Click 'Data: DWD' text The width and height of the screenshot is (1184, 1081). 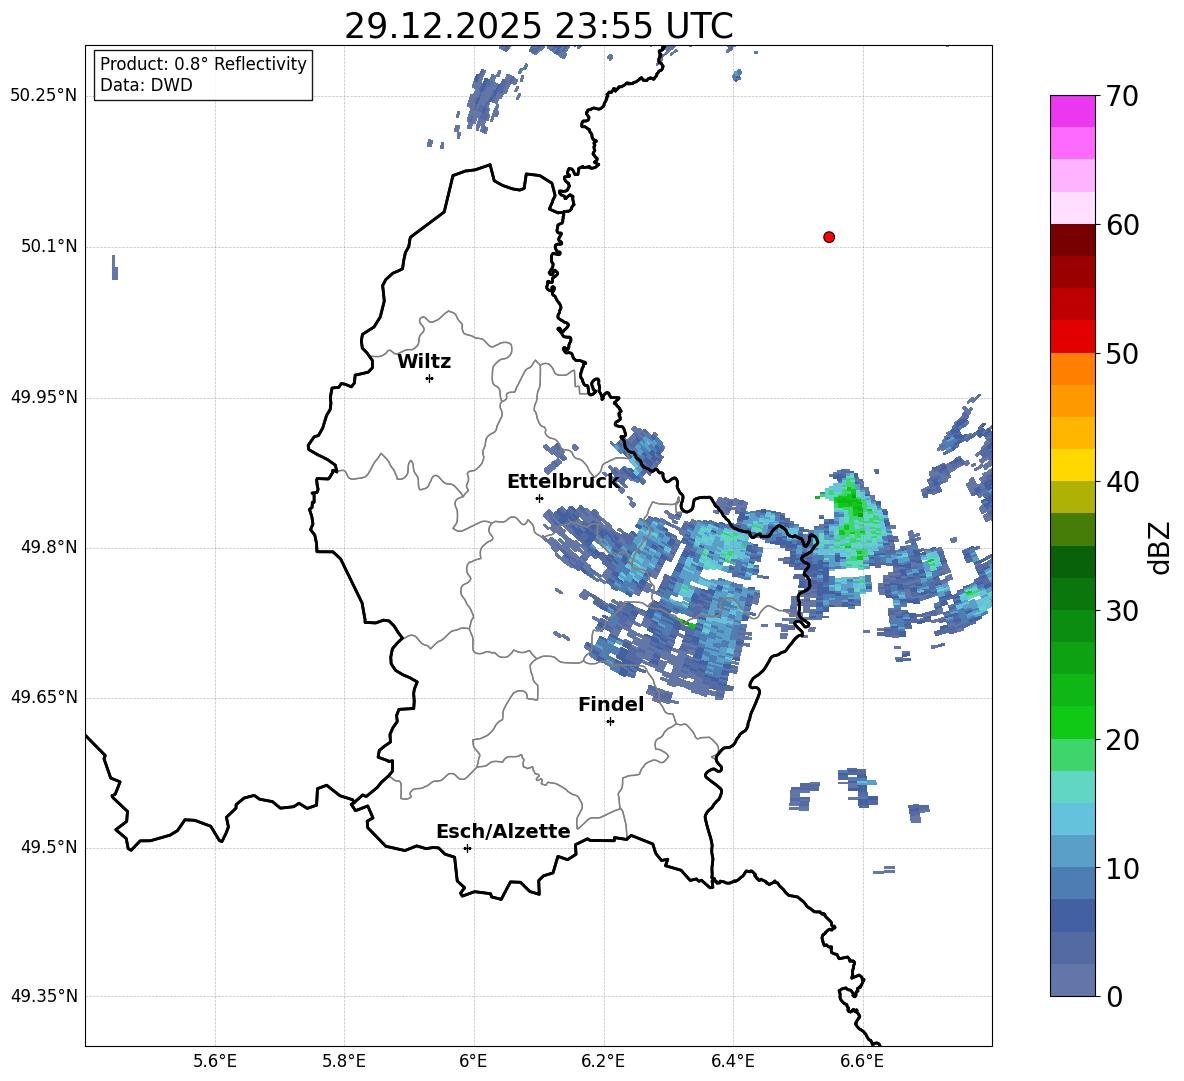pyautogui.click(x=146, y=85)
